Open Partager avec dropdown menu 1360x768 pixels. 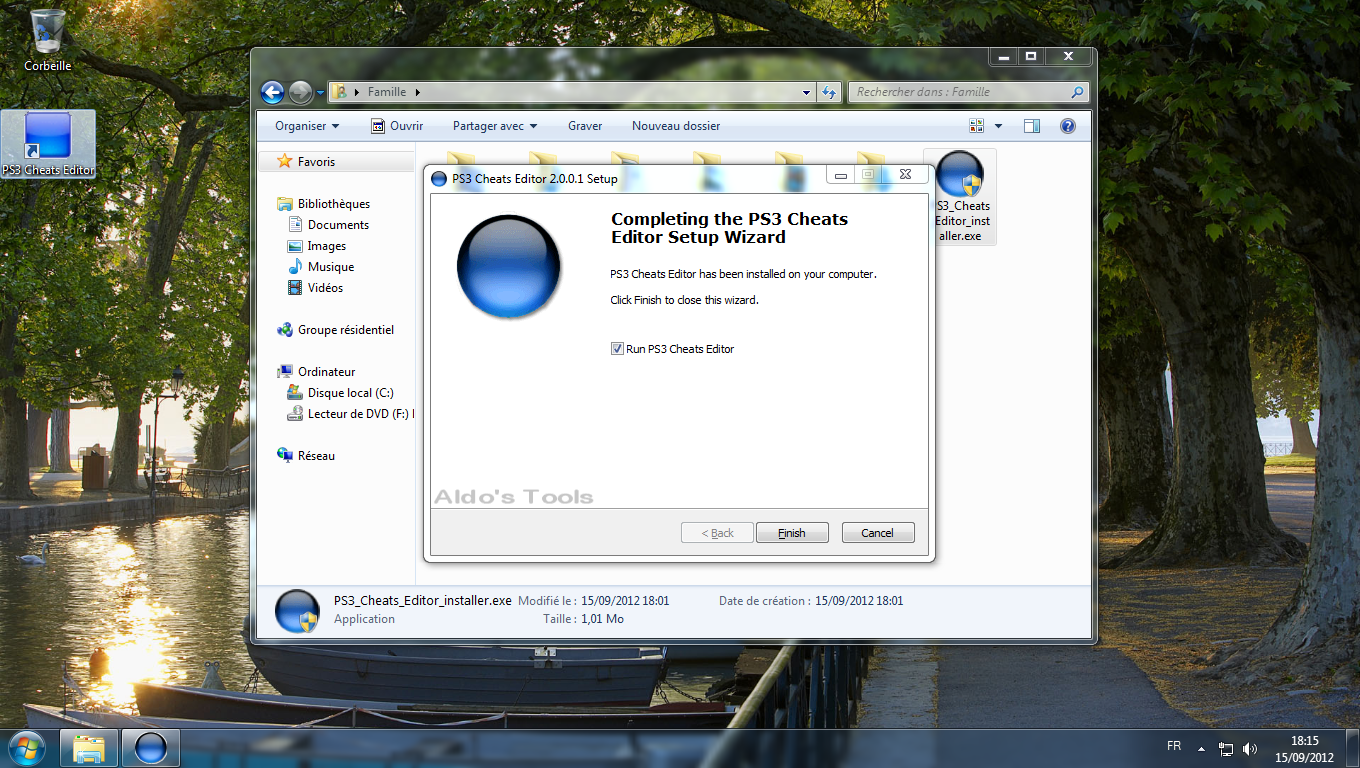(495, 126)
